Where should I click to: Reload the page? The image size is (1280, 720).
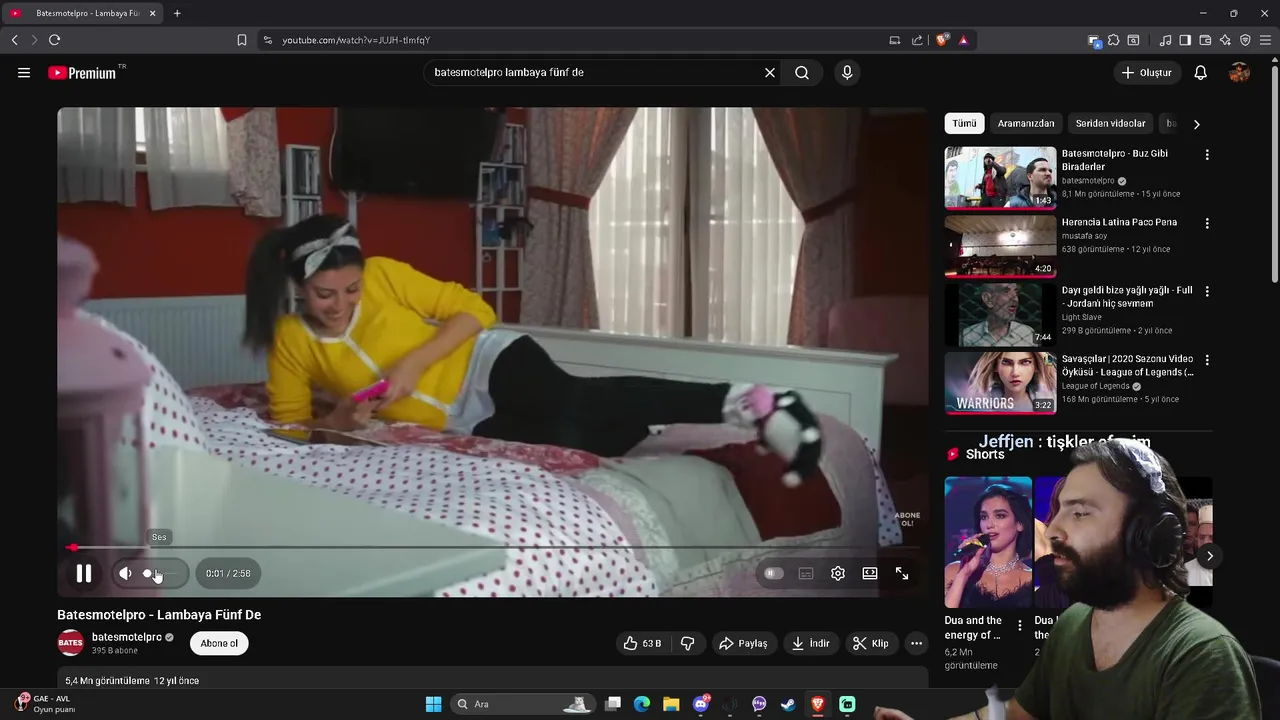pyautogui.click(x=54, y=40)
